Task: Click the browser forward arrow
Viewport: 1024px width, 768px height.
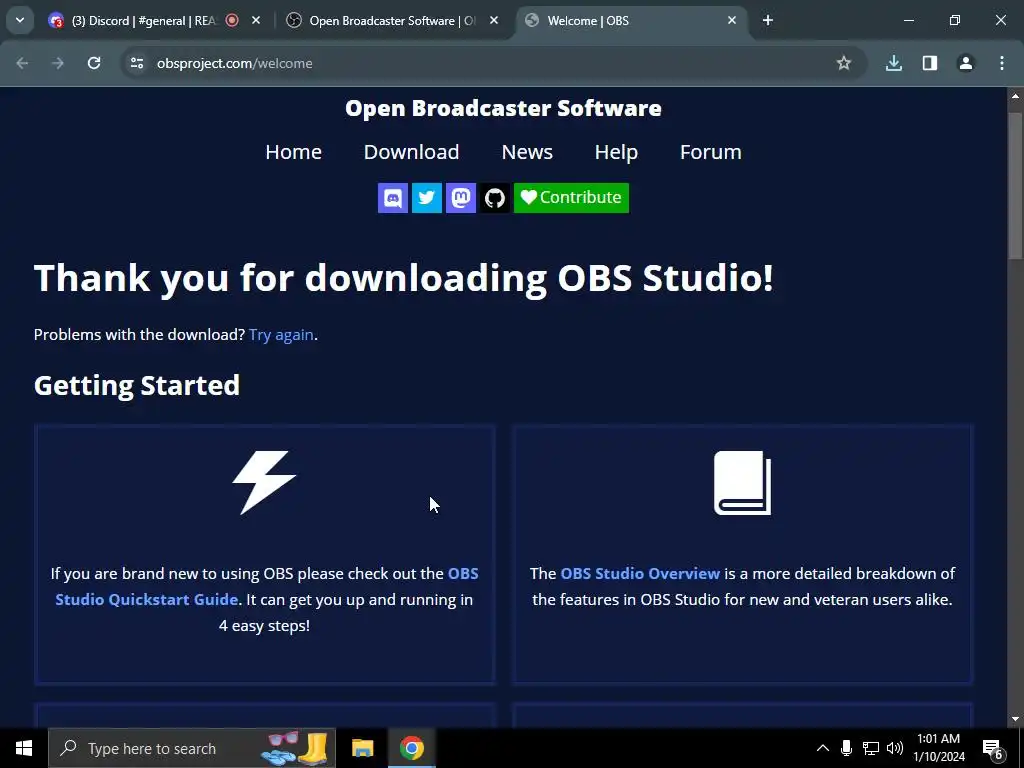Action: click(58, 63)
